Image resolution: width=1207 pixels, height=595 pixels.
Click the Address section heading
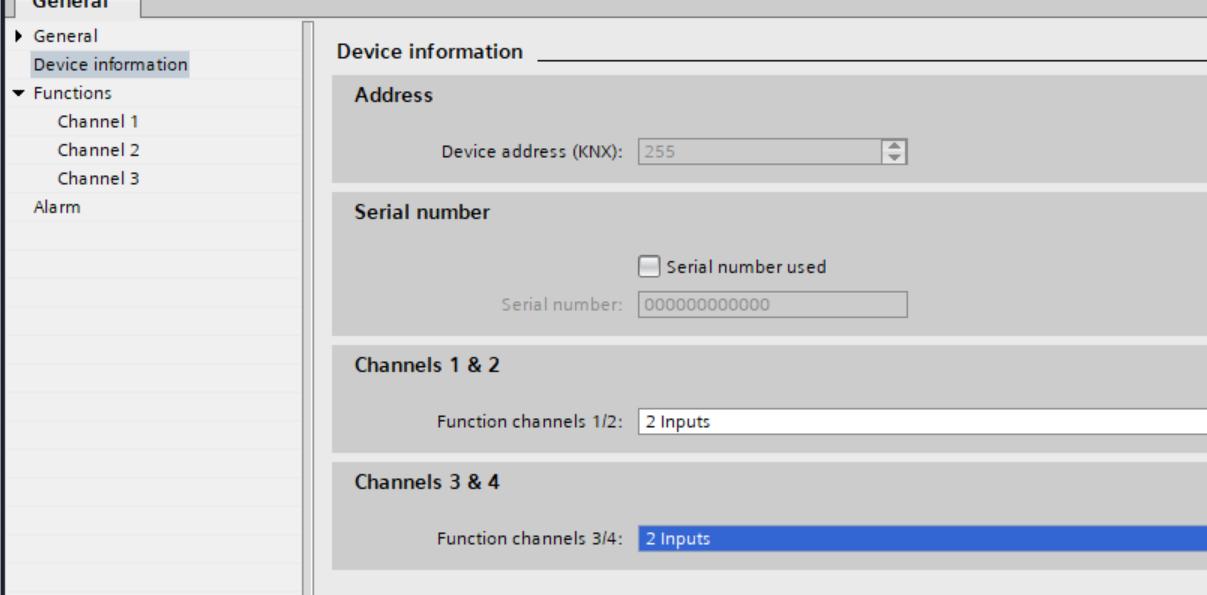point(394,95)
